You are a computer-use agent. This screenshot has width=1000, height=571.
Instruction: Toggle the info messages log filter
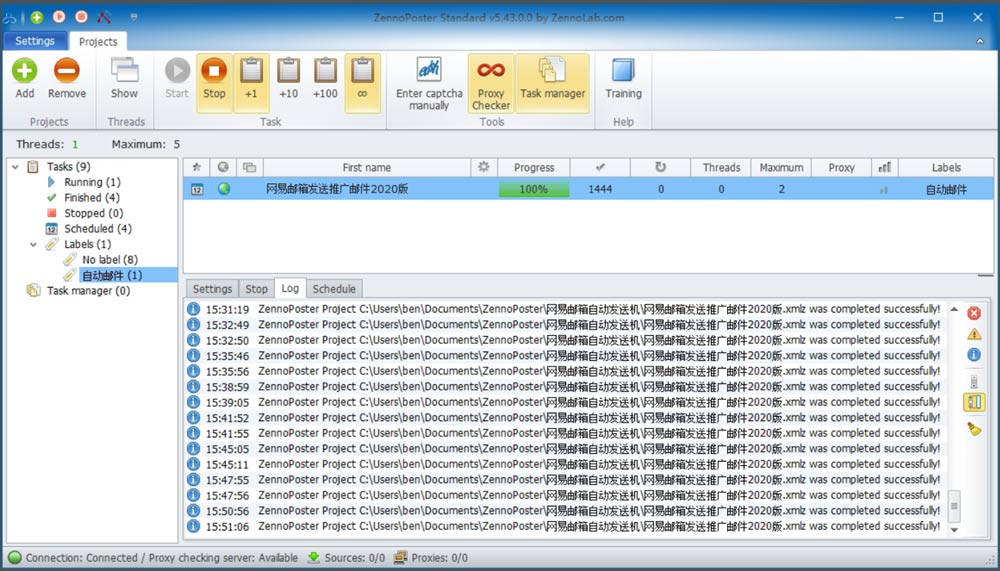point(974,355)
